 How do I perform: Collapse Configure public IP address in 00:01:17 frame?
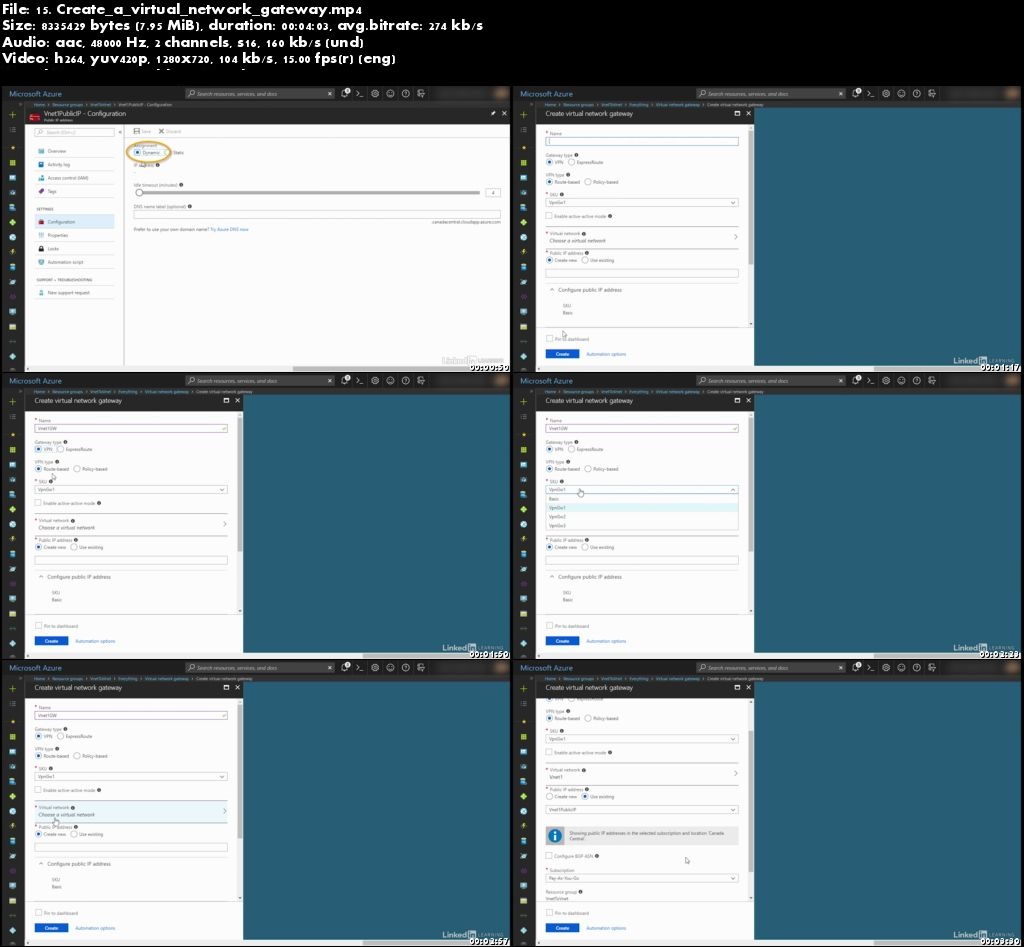coord(552,289)
